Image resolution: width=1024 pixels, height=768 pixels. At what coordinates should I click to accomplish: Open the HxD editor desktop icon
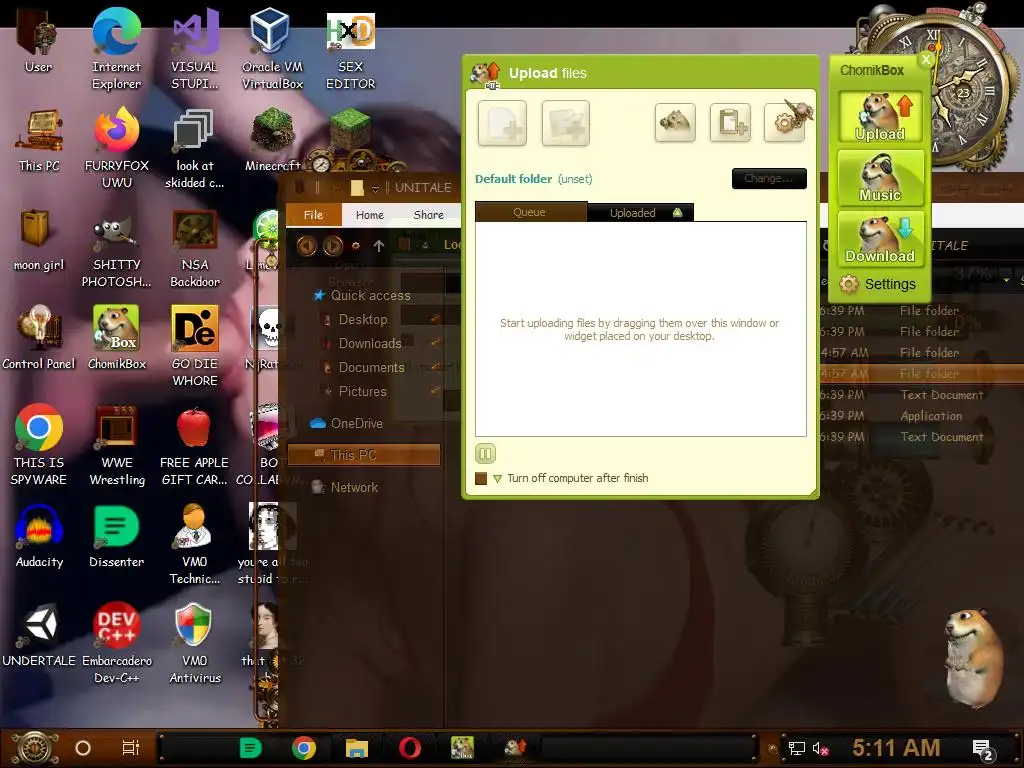[x=351, y=50]
